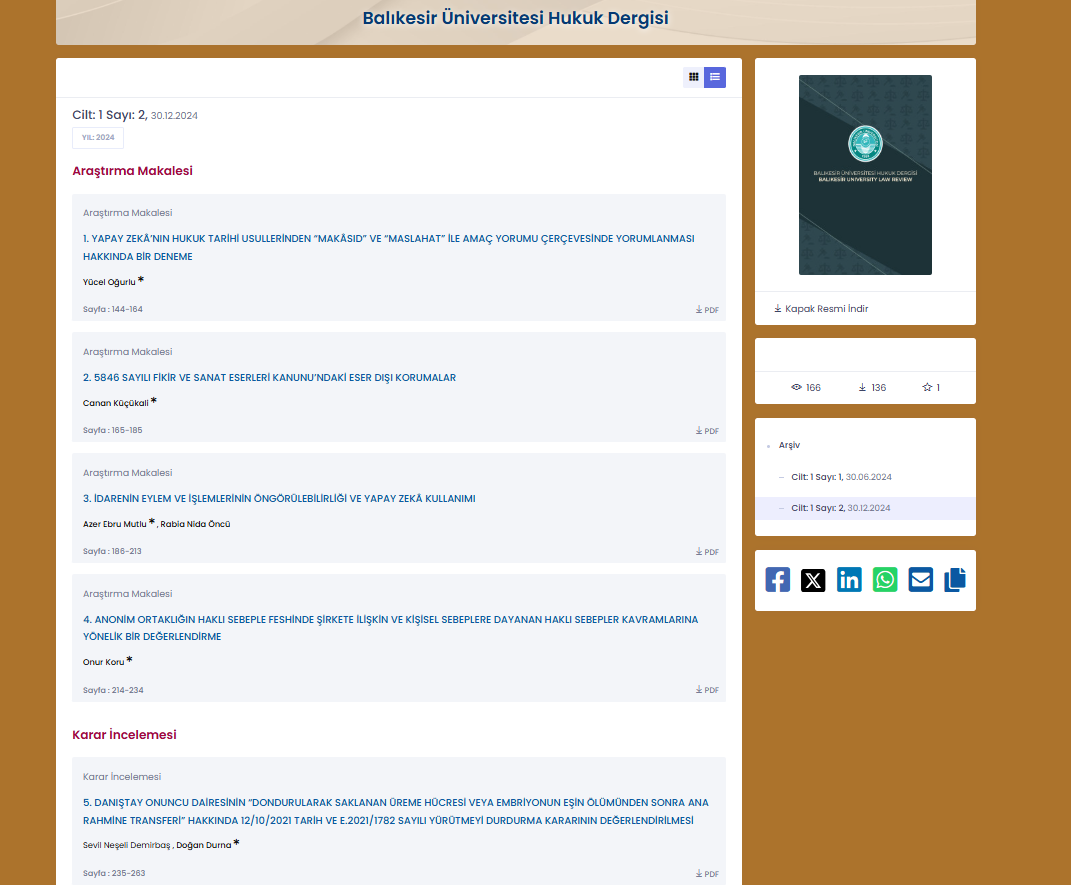Share issue on Facebook
This screenshot has width=1071, height=885.
pos(777,580)
